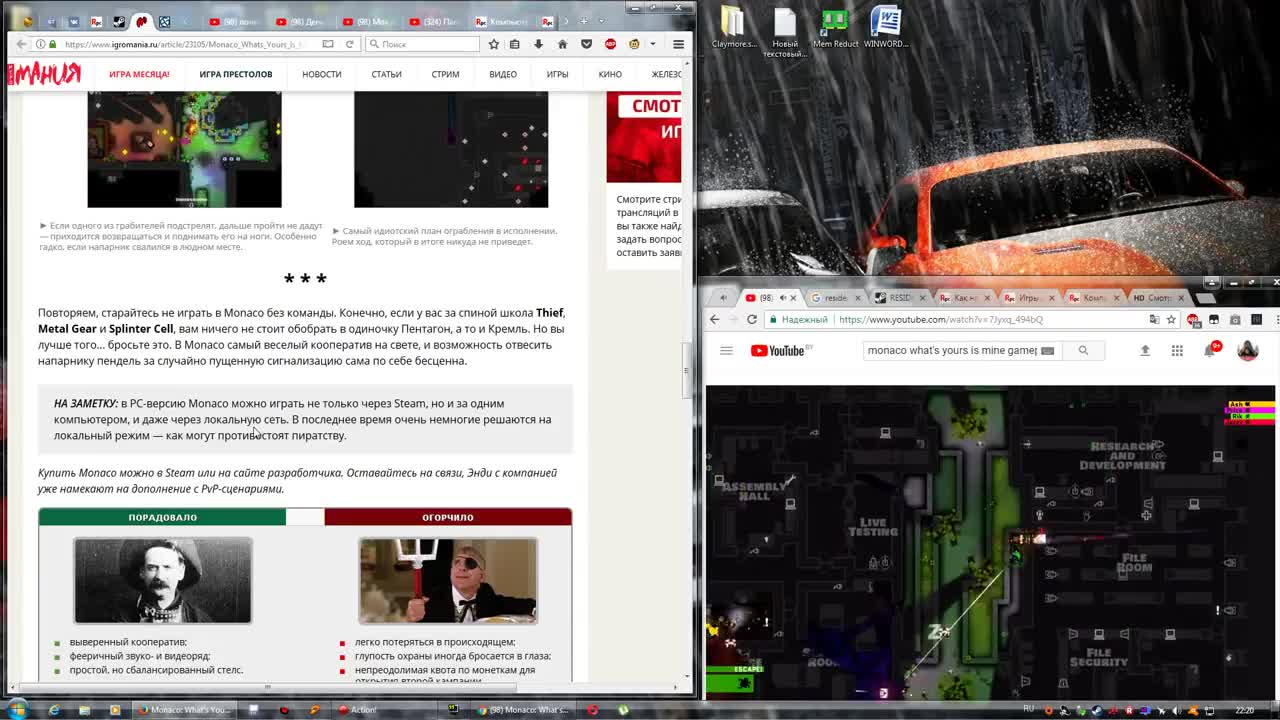Open the 'СТРИМ' section
Image resolution: width=1280 pixels, height=720 pixels.
tap(445, 74)
